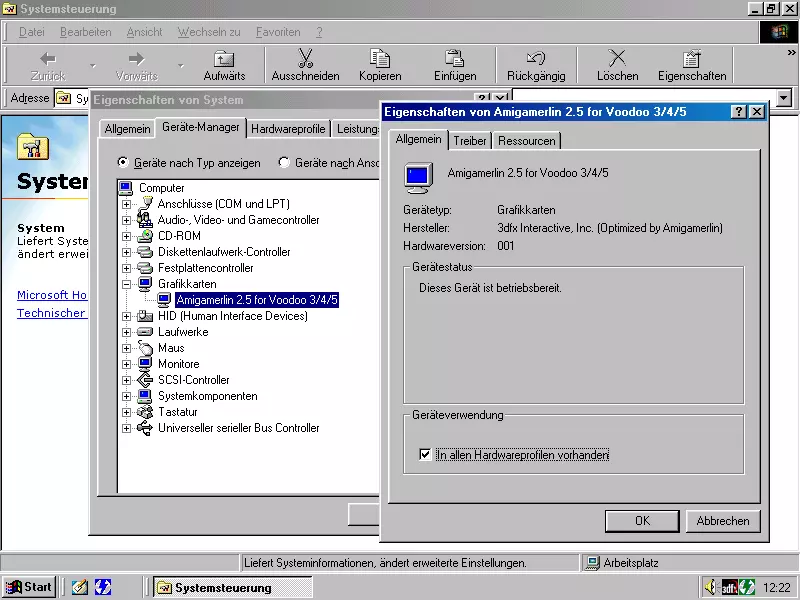Select 'Geräte nach Anschluss' radio button
Viewport: 800px width, 600px height.
coord(284,162)
